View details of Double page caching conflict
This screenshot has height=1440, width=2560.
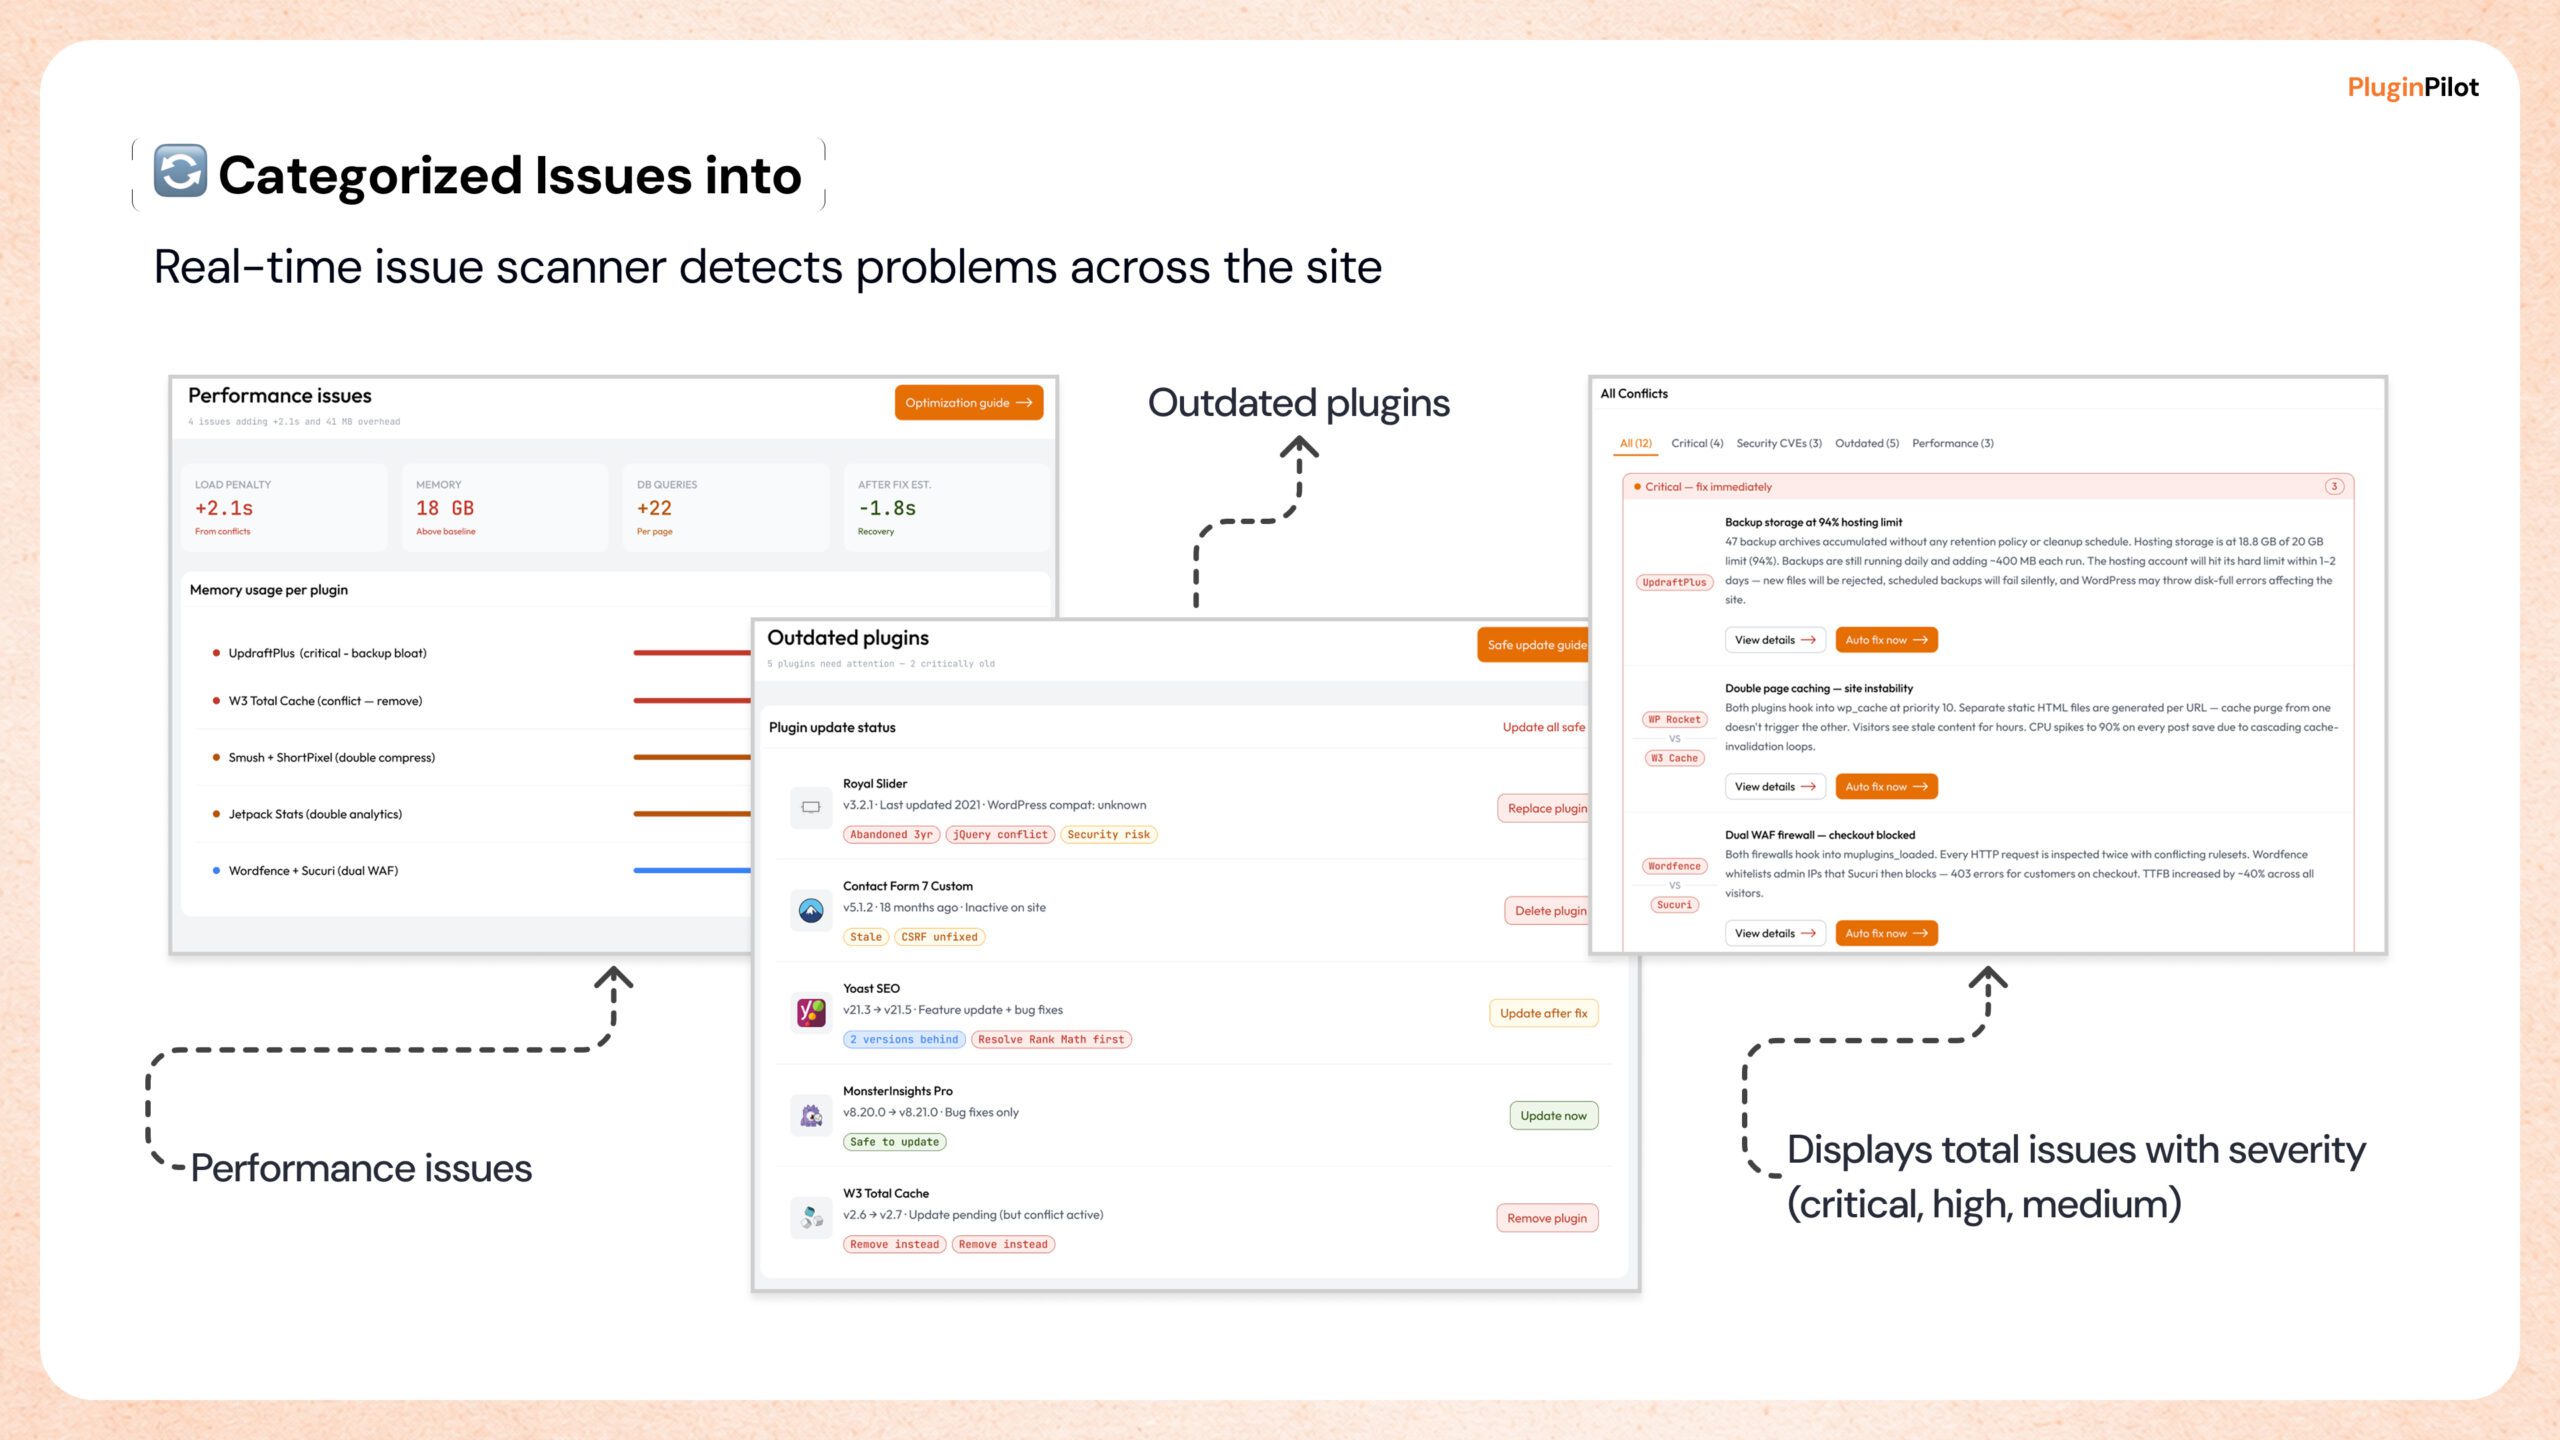[1774, 787]
